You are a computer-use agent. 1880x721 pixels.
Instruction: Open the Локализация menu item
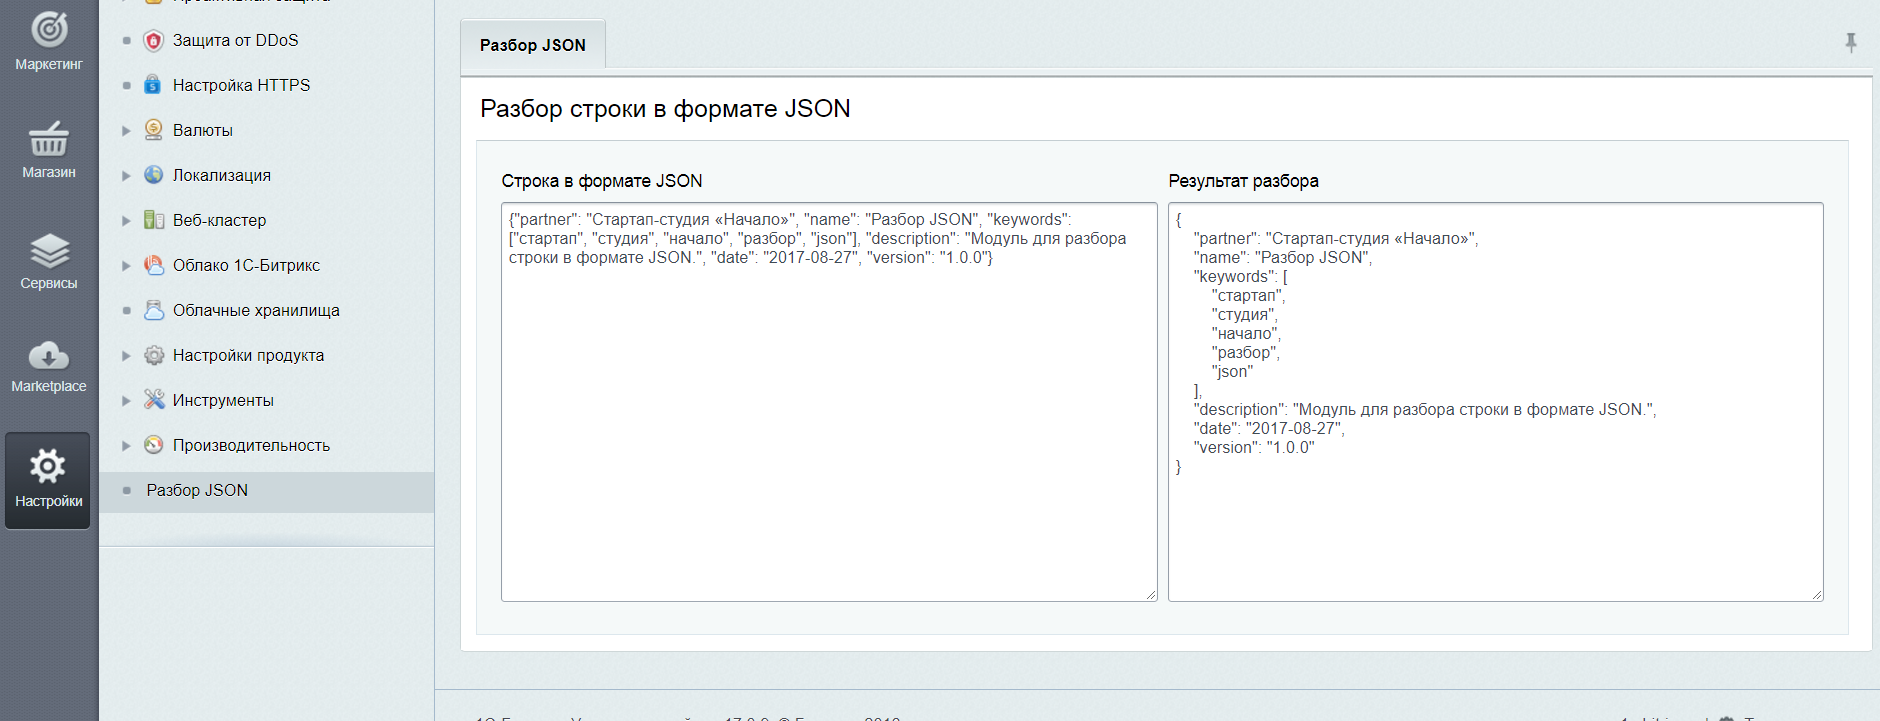[222, 175]
